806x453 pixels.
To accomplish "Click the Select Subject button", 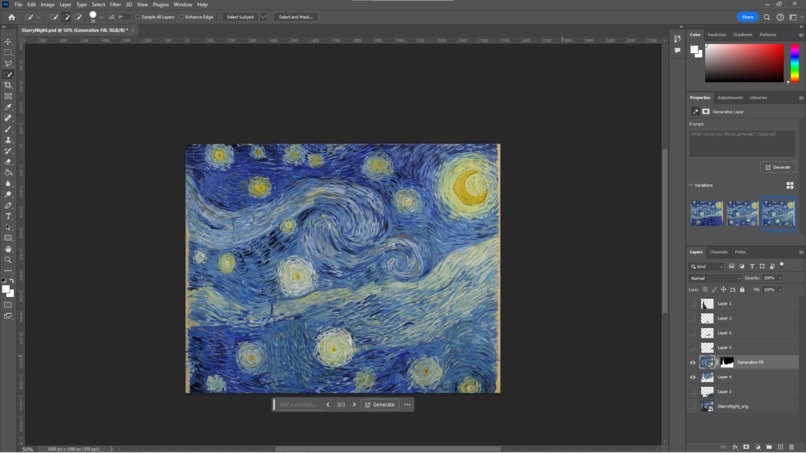I will [x=240, y=17].
